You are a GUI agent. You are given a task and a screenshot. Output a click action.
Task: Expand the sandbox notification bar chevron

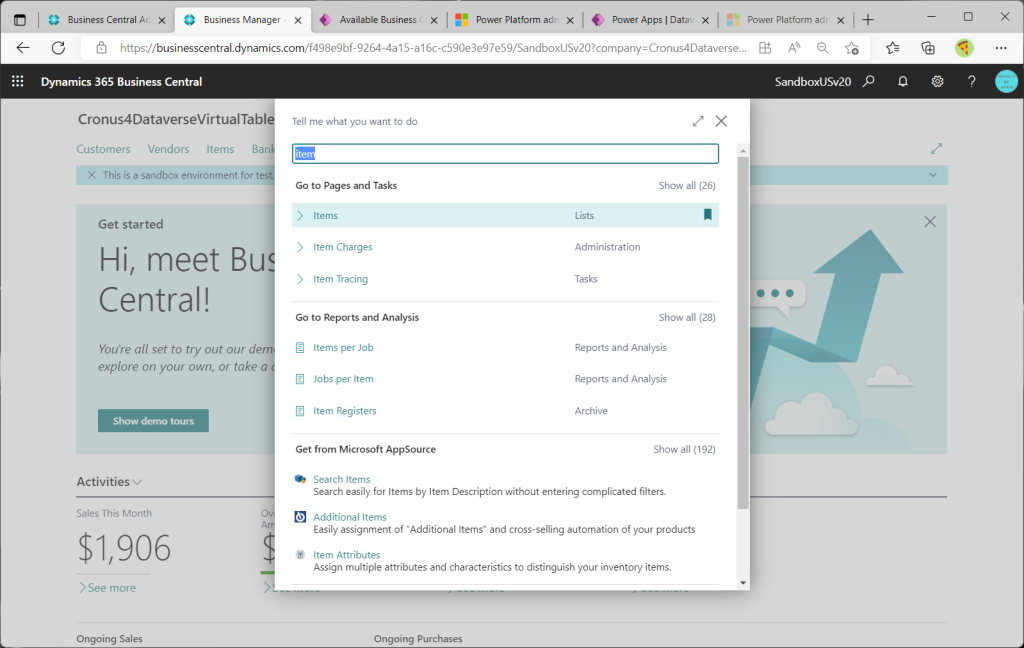pos(933,175)
